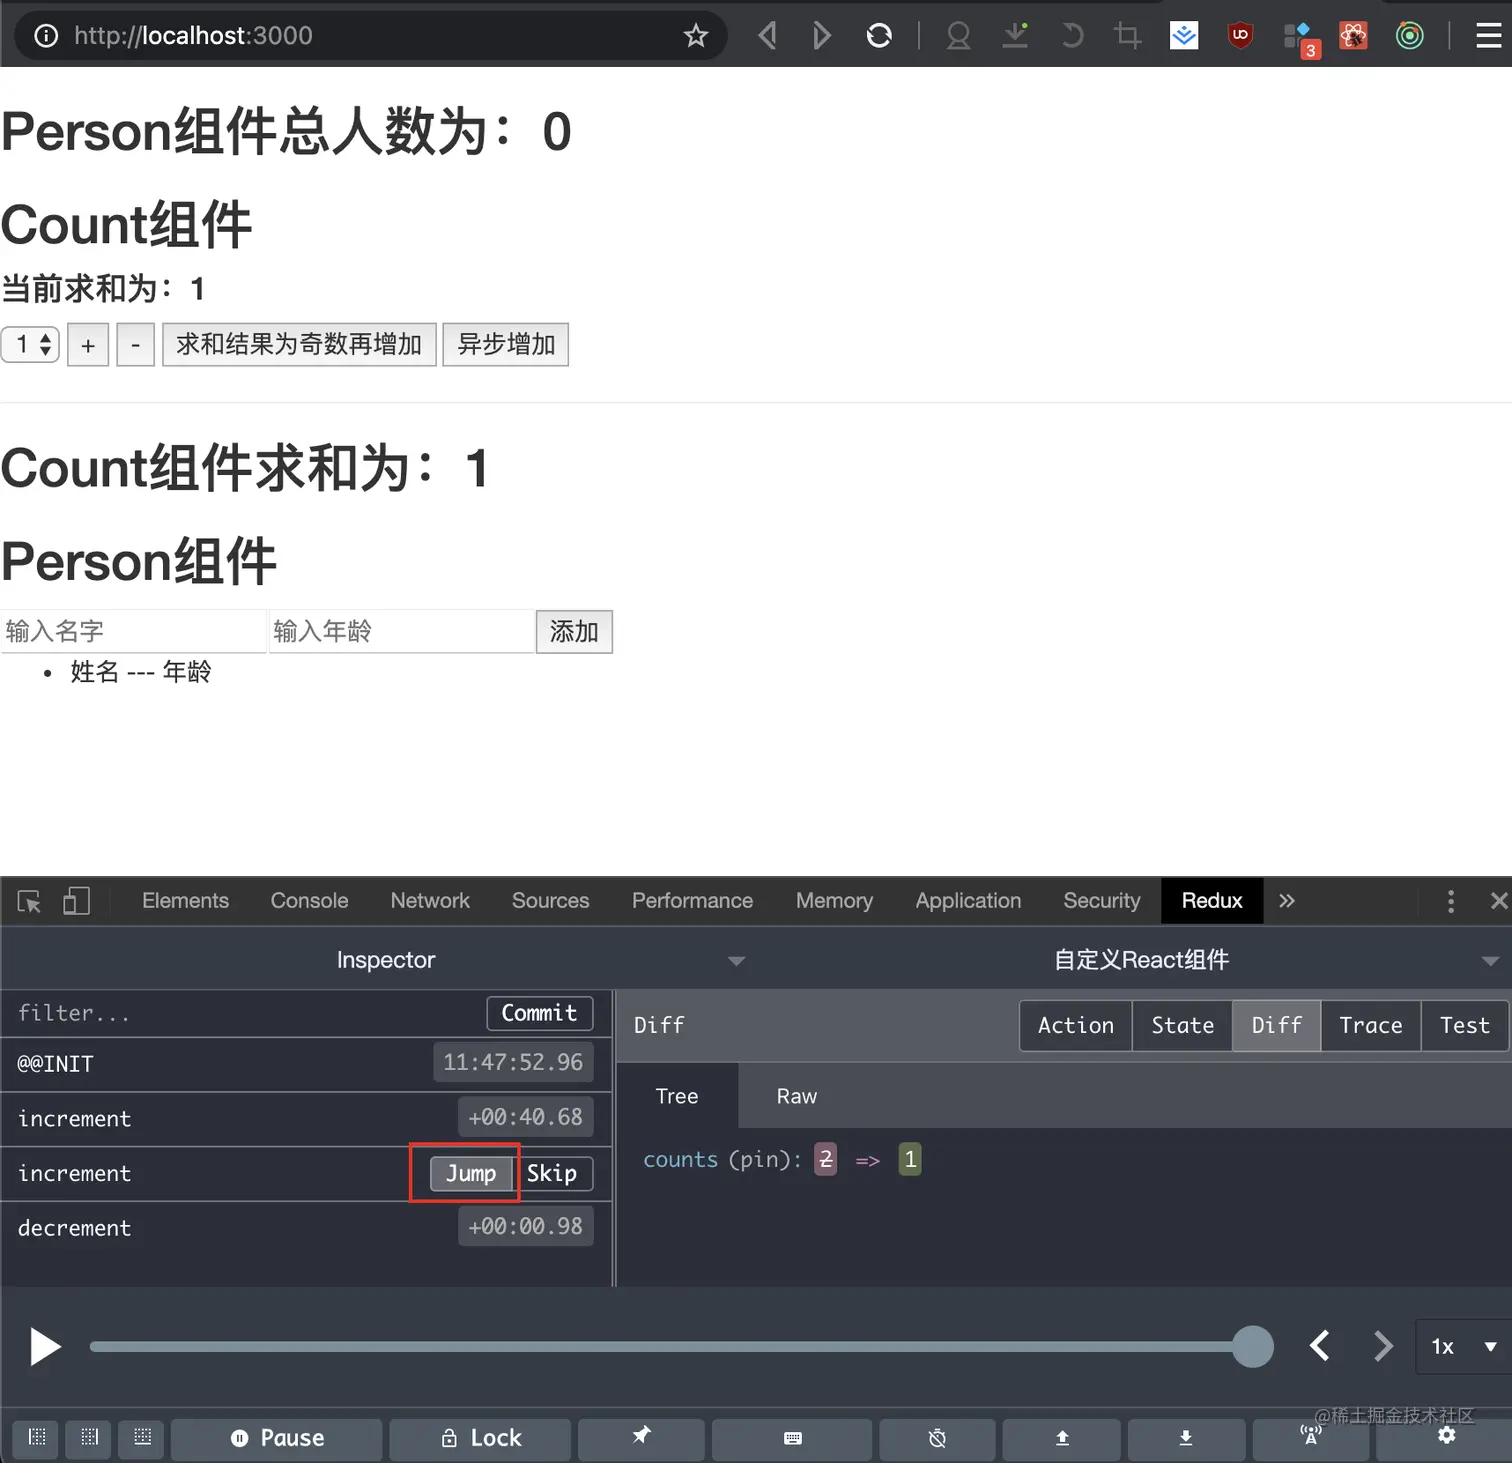Select the decrement action row
The image size is (1512, 1463).
click(306, 1228)
